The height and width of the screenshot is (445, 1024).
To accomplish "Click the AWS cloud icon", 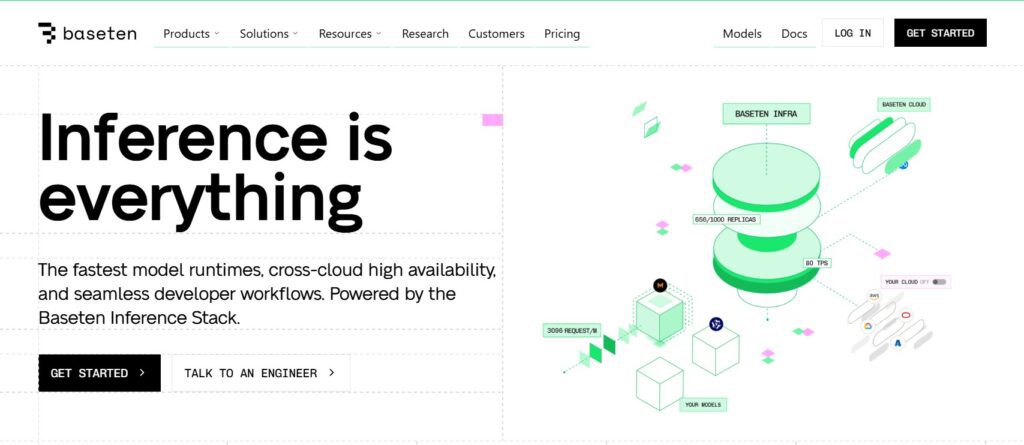I will click(874, 295).
